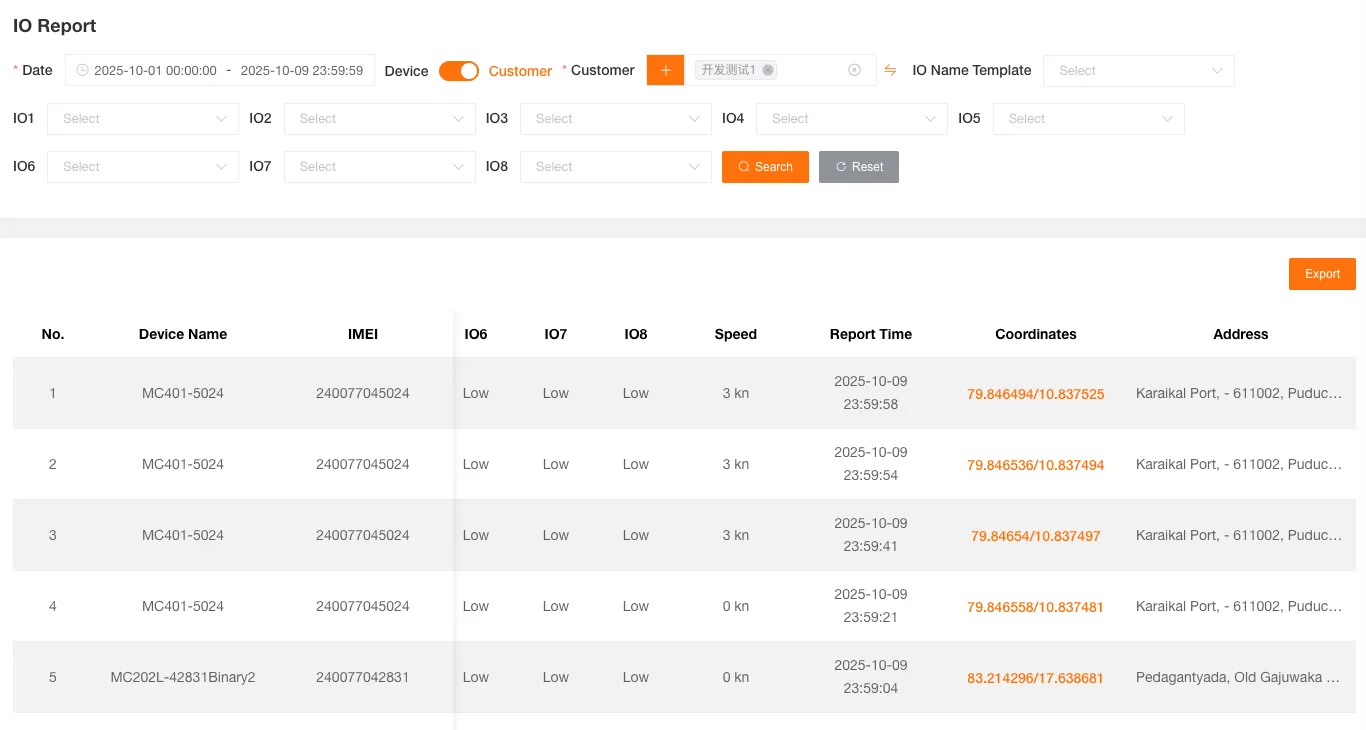Open coordinates 83.214296/17.638681 for MC202L-42831Binary2
This screenshot has width=1366, height=730.
click(x=1034, y=677)
